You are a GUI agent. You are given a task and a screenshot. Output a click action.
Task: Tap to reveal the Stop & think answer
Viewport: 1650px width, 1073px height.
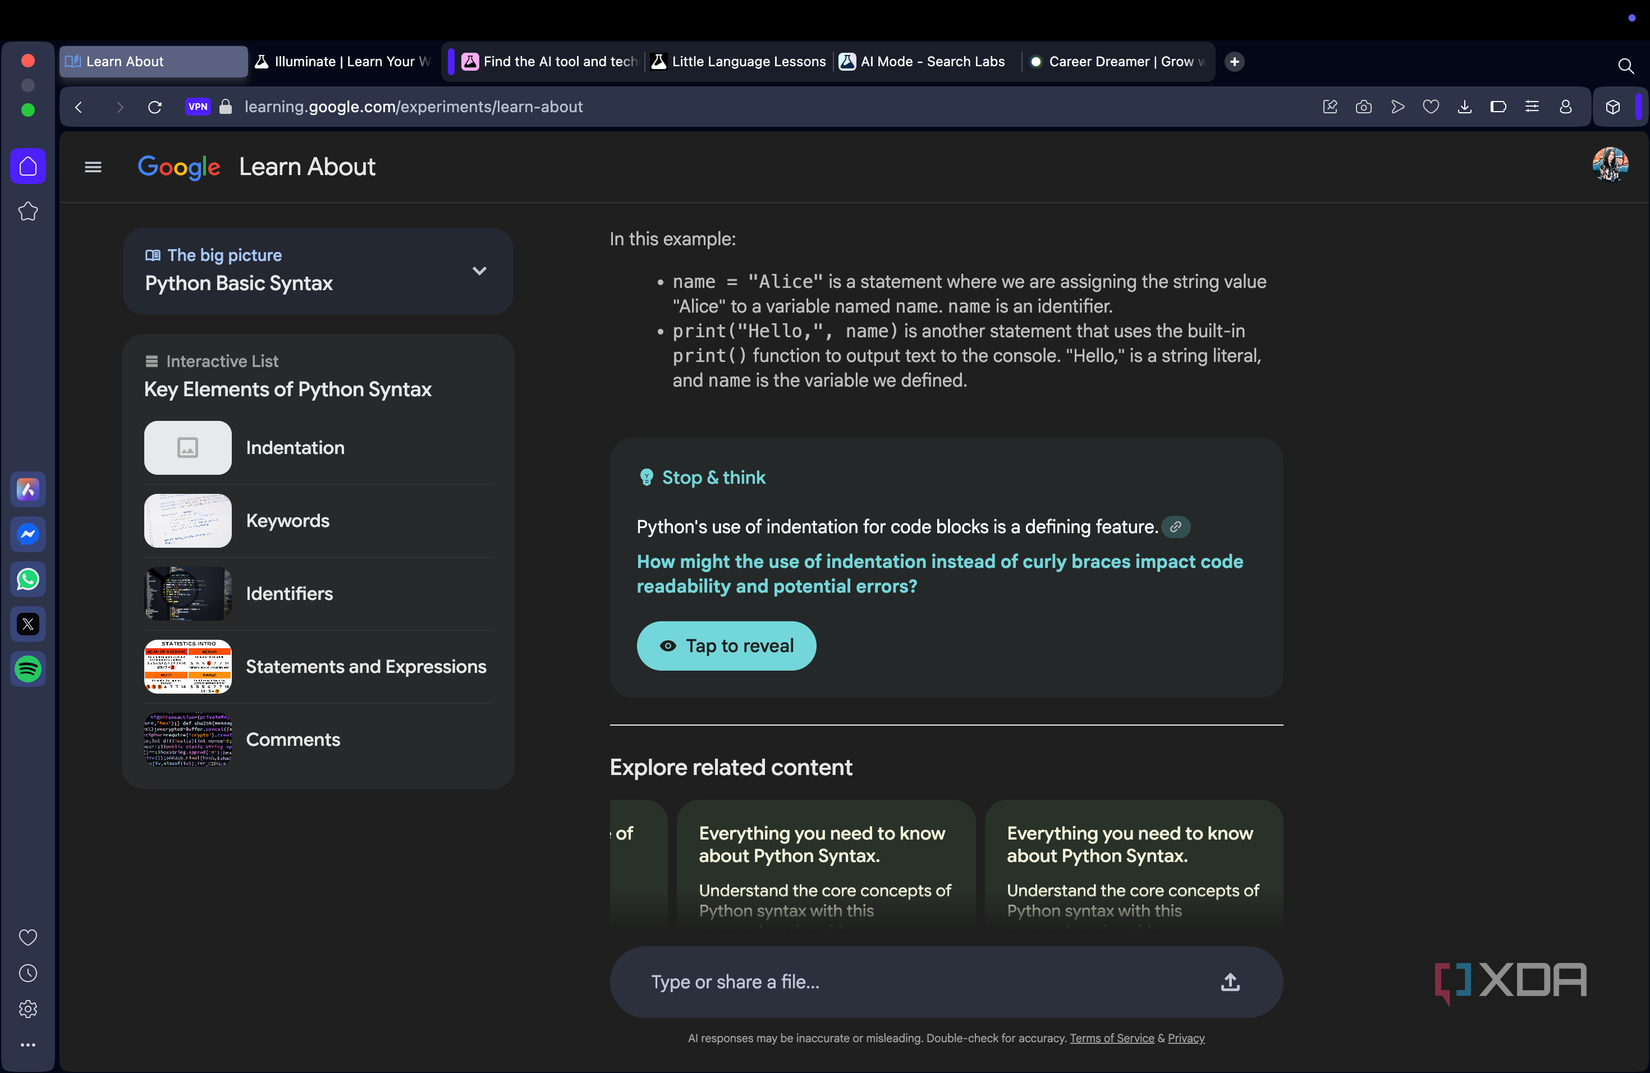click(727, 646)
